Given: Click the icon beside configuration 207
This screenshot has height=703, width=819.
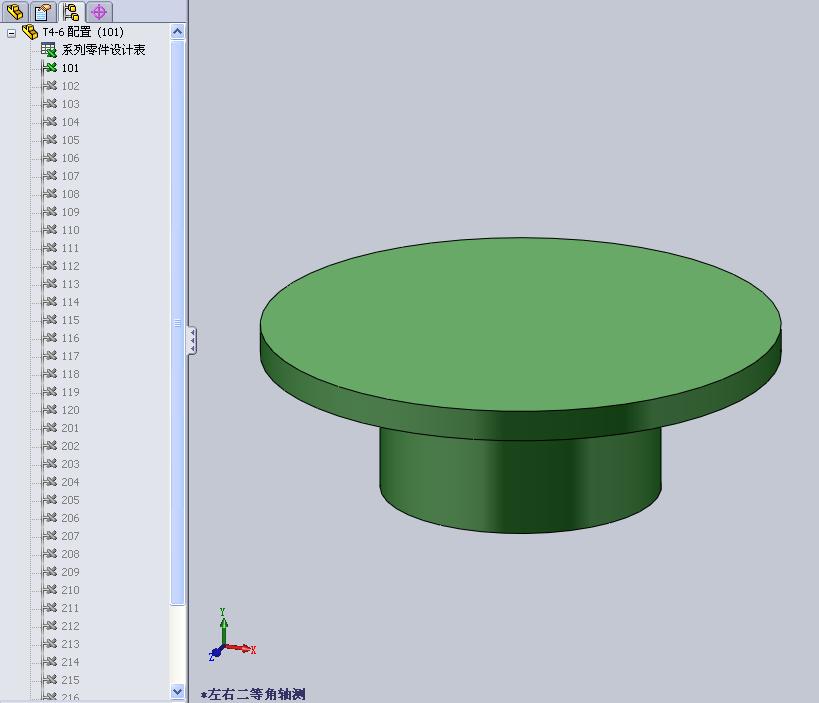Looking at the screenshot, I should [50, 536].
